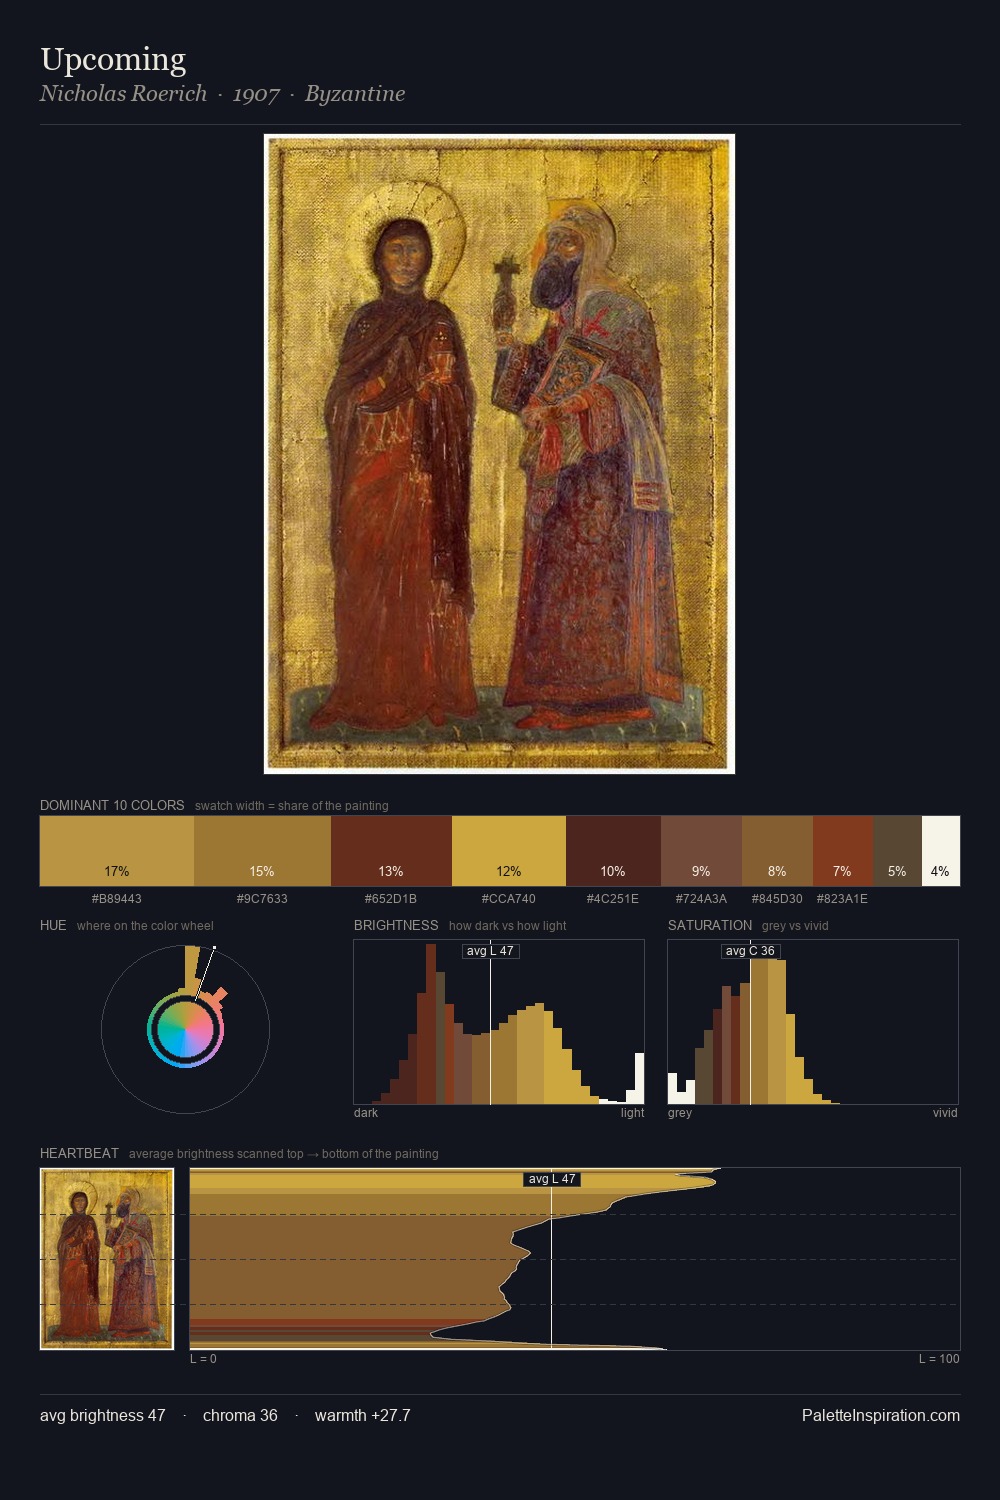Viewport: 1000px width, 1500px height.
Task: Click the style label 'Byzantine'
Action: pos(355,94)
